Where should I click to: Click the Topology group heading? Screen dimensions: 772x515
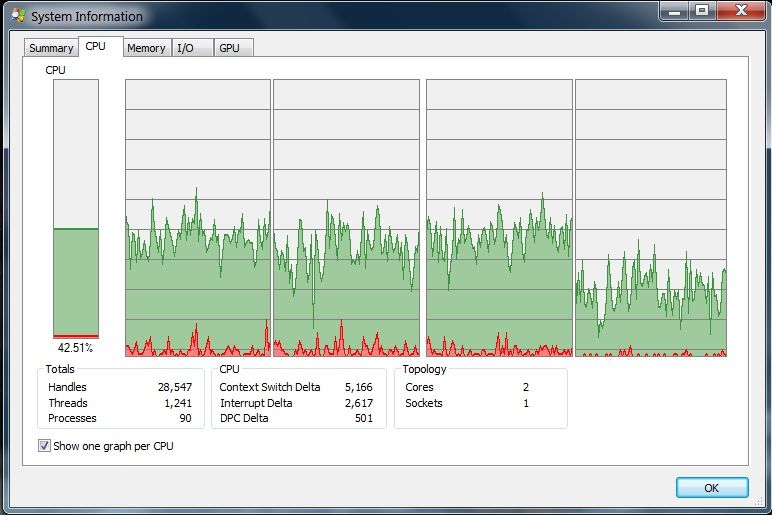click(424, 369)
